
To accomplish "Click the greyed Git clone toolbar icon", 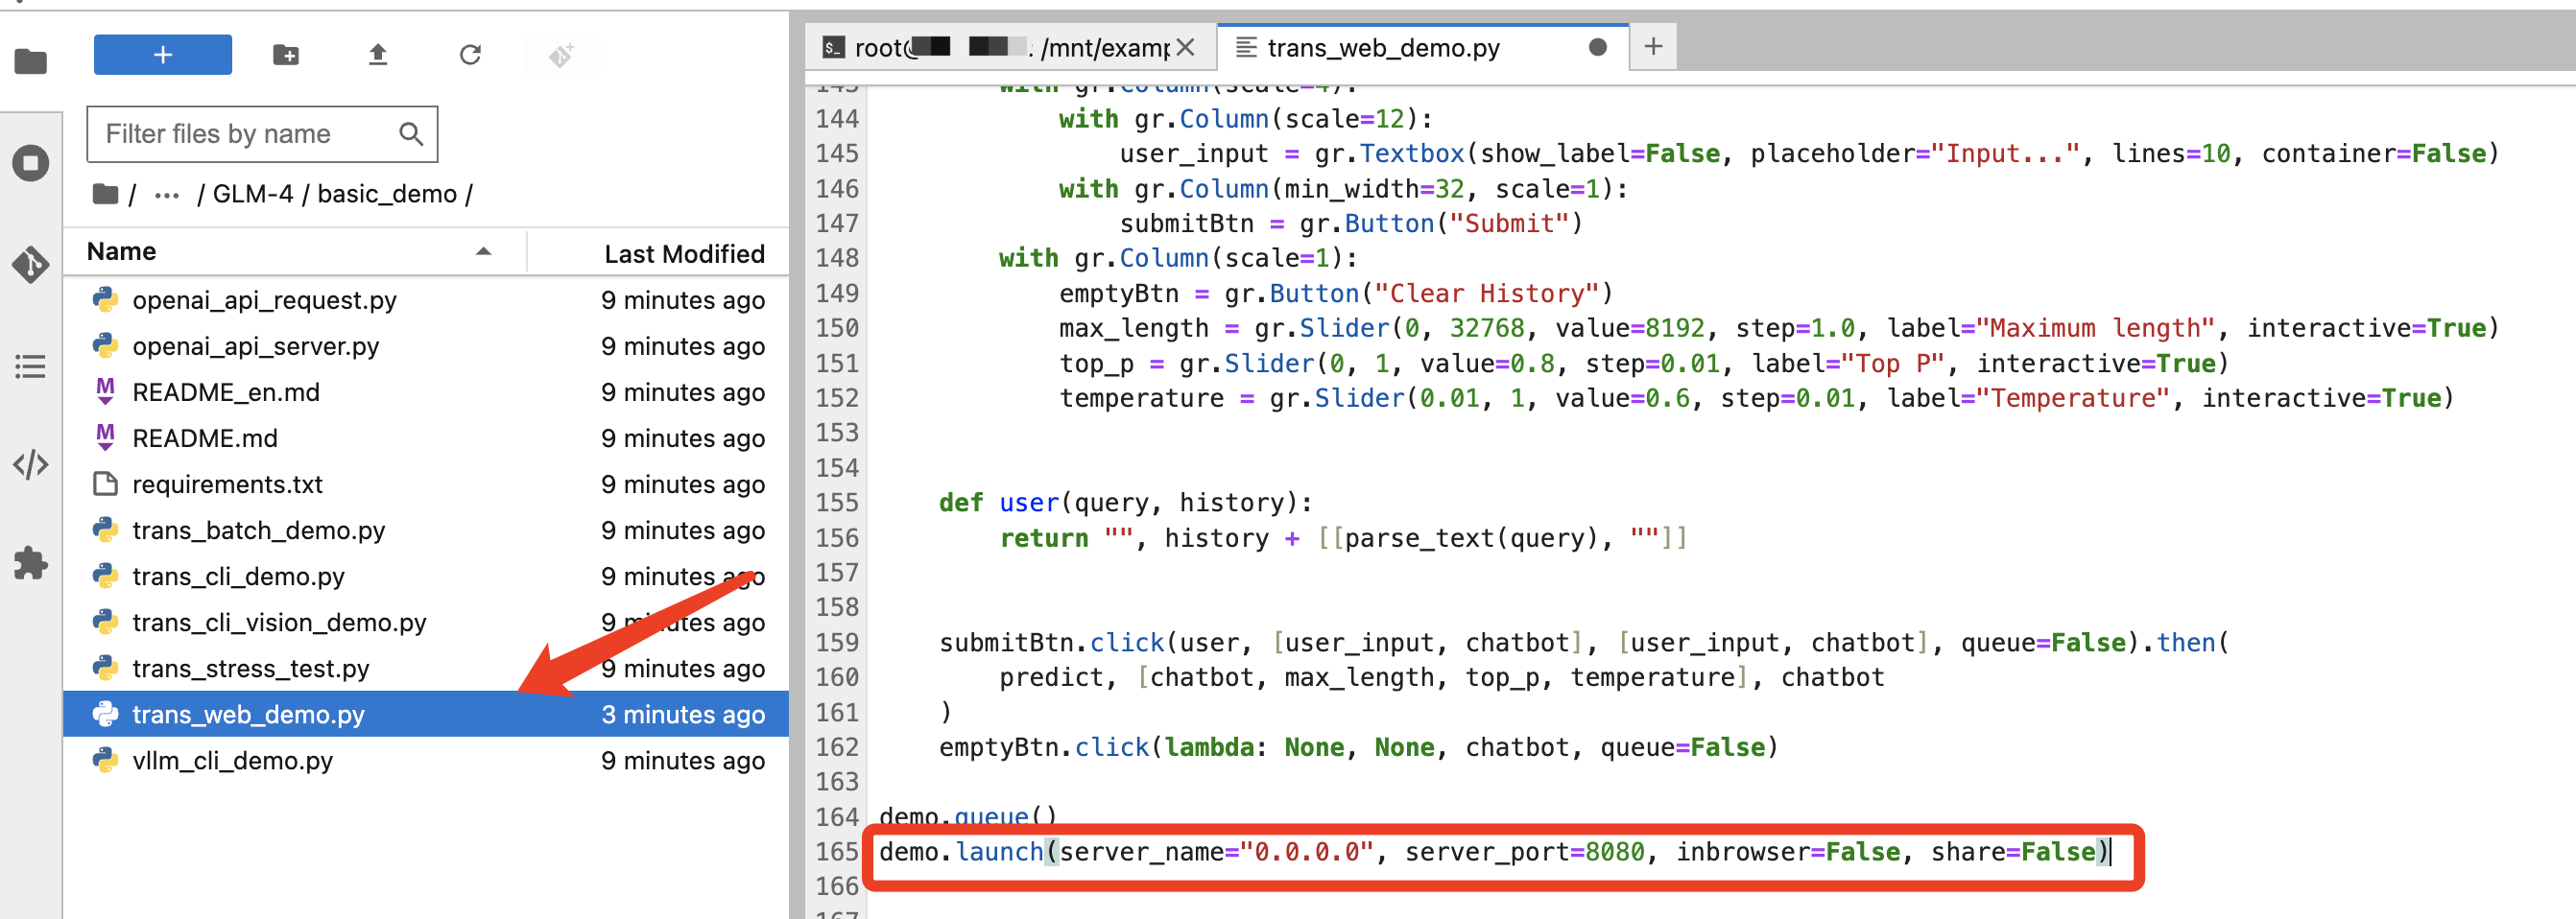I will coord(561,55).
